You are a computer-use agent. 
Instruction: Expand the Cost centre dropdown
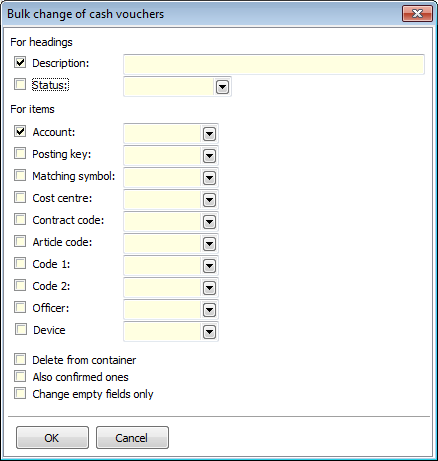[x=209, y=200]
